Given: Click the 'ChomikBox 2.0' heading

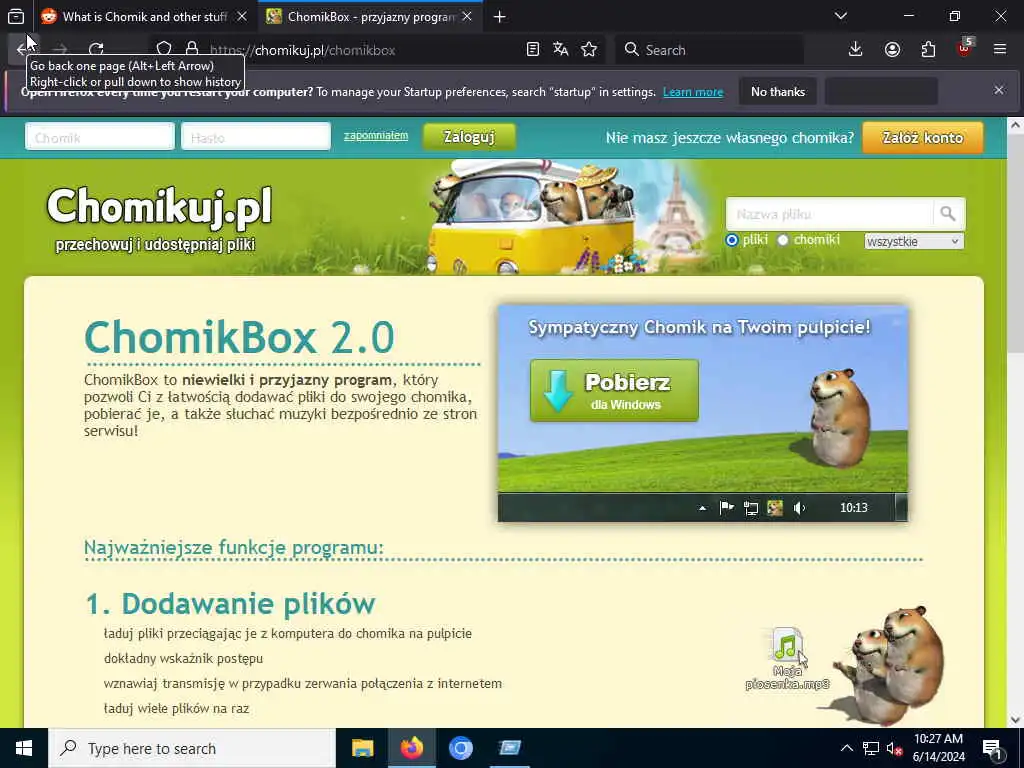Looking at the screenshot, I should pos(239,338).
